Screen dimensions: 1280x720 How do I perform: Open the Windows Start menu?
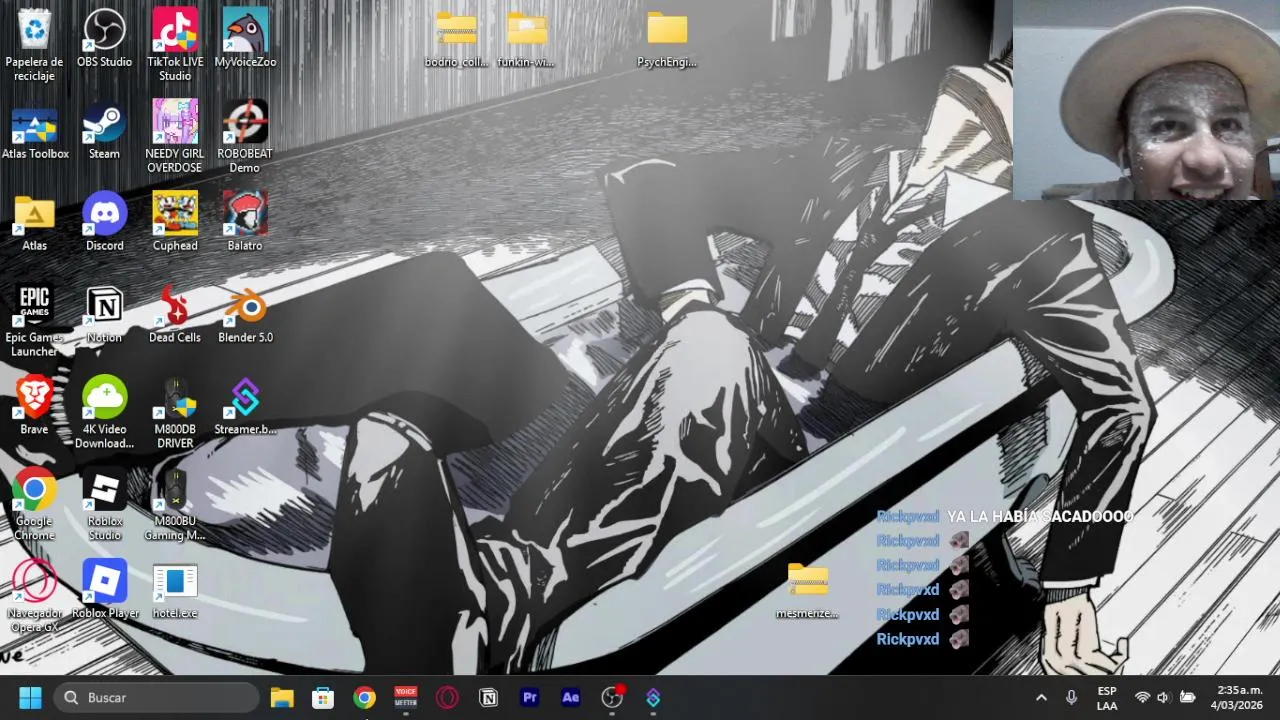click(30, 697)
